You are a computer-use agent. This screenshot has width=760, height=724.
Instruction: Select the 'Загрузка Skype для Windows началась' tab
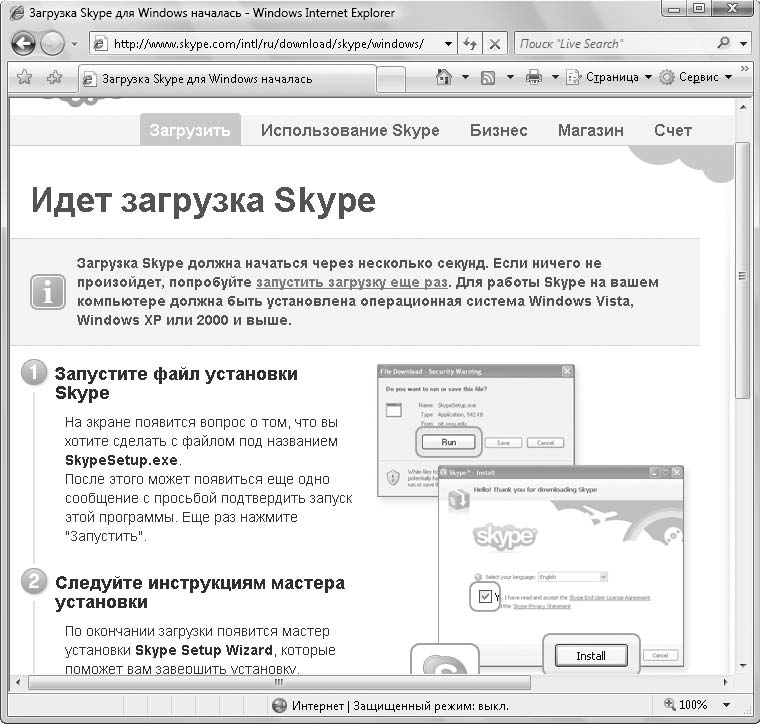click(x=227, y=79)
